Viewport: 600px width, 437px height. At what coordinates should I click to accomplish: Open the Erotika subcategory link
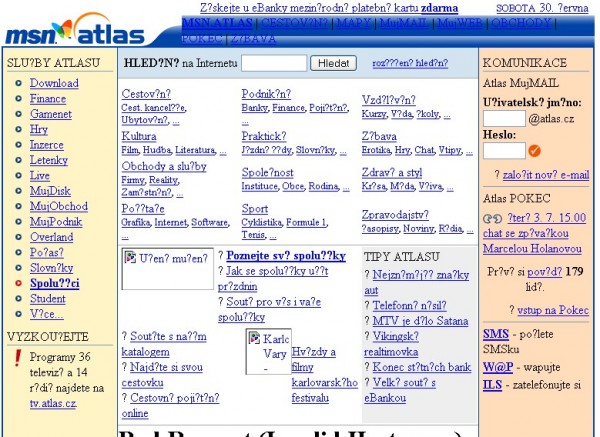pos(376,150)
